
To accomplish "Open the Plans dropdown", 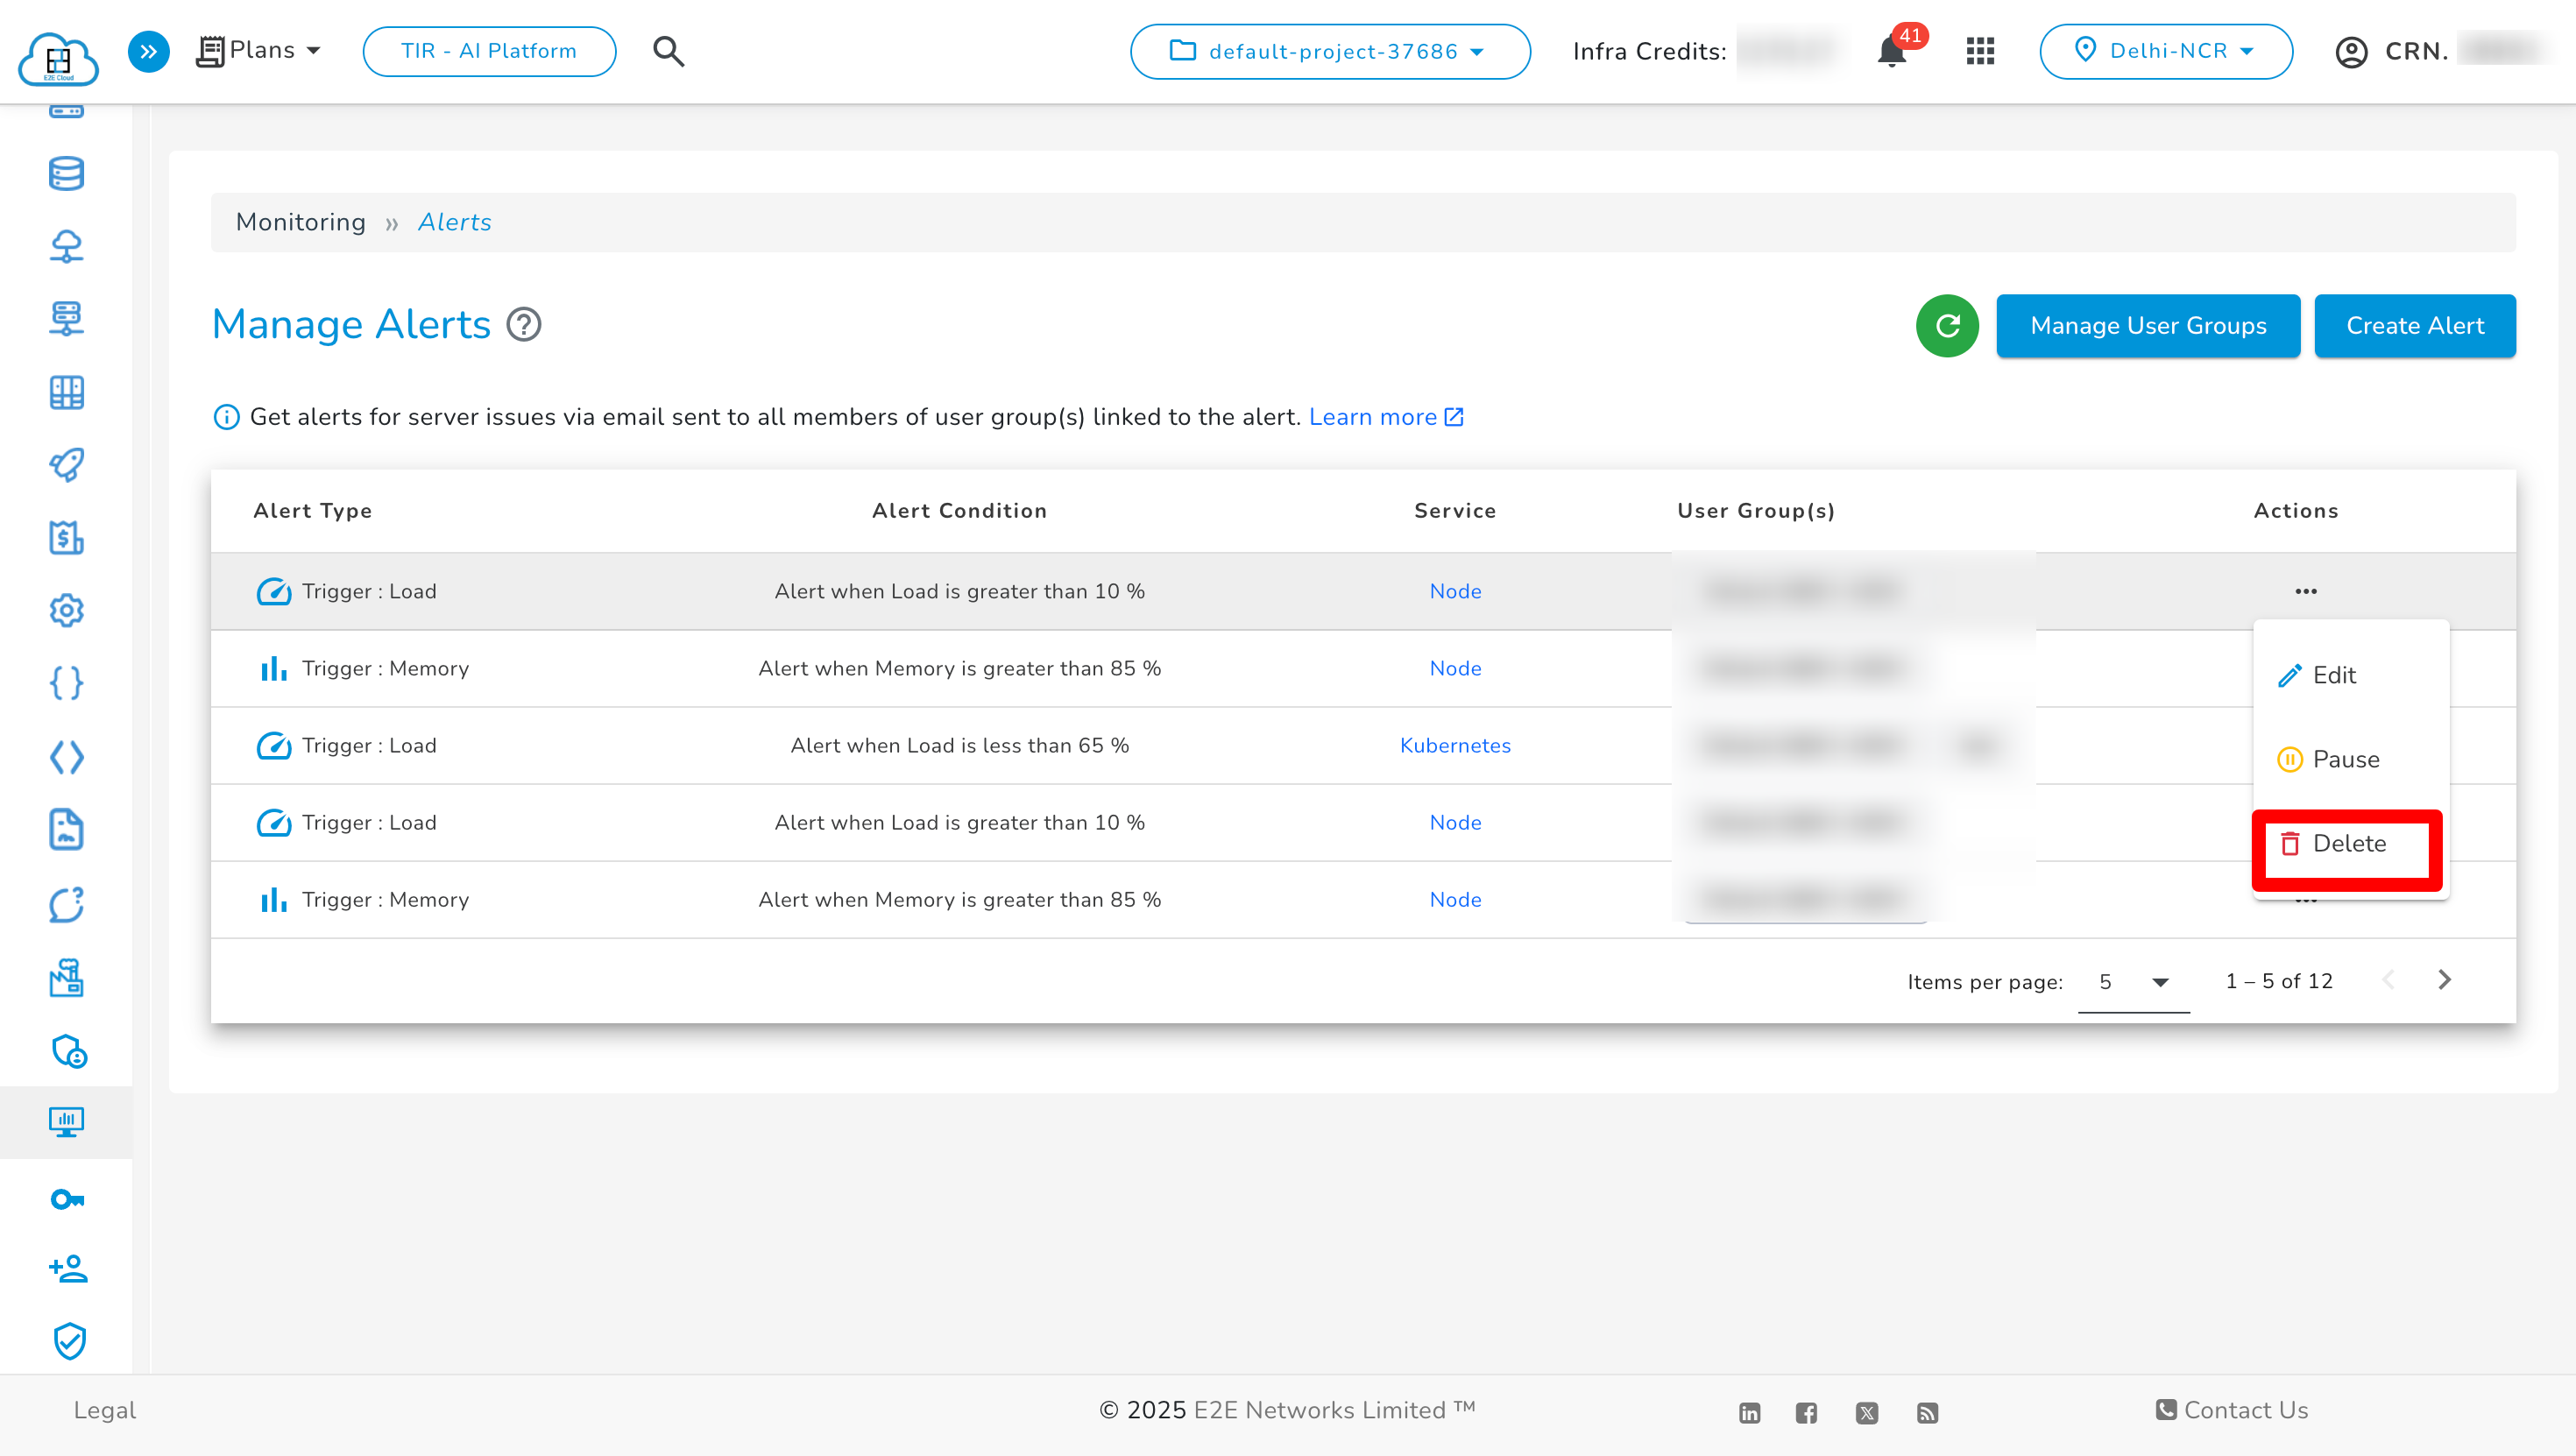I will 259,51.
